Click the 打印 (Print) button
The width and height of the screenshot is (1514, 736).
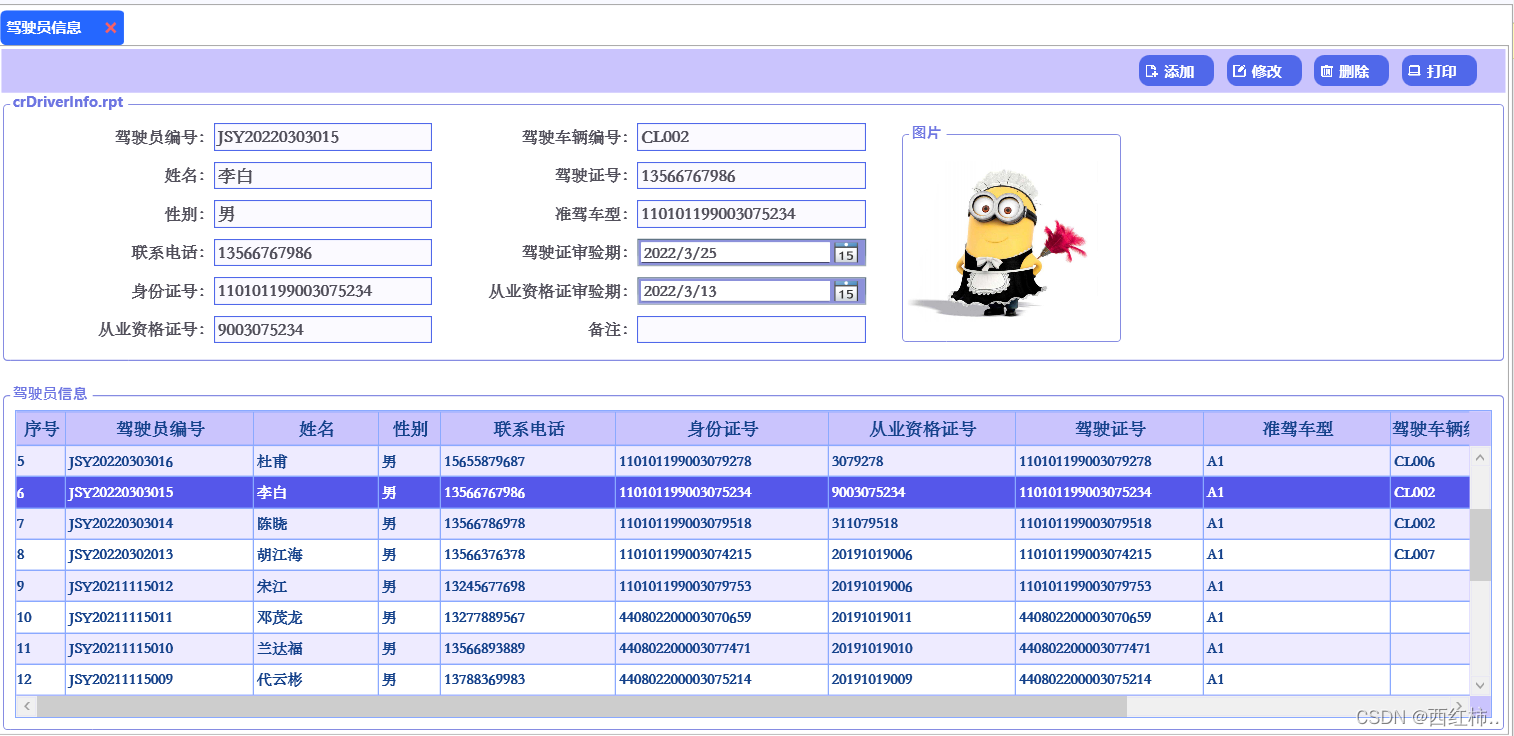[1439, 71]
